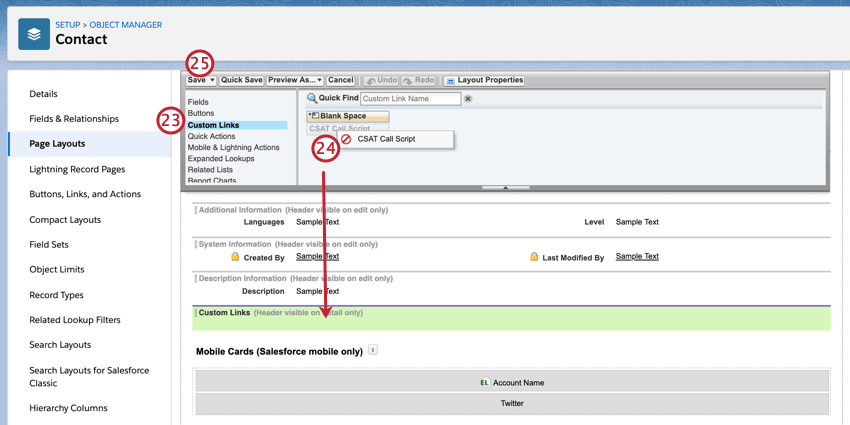Click the Quick Save button
Screen dimensions: 850x425
tap(242, 80)
